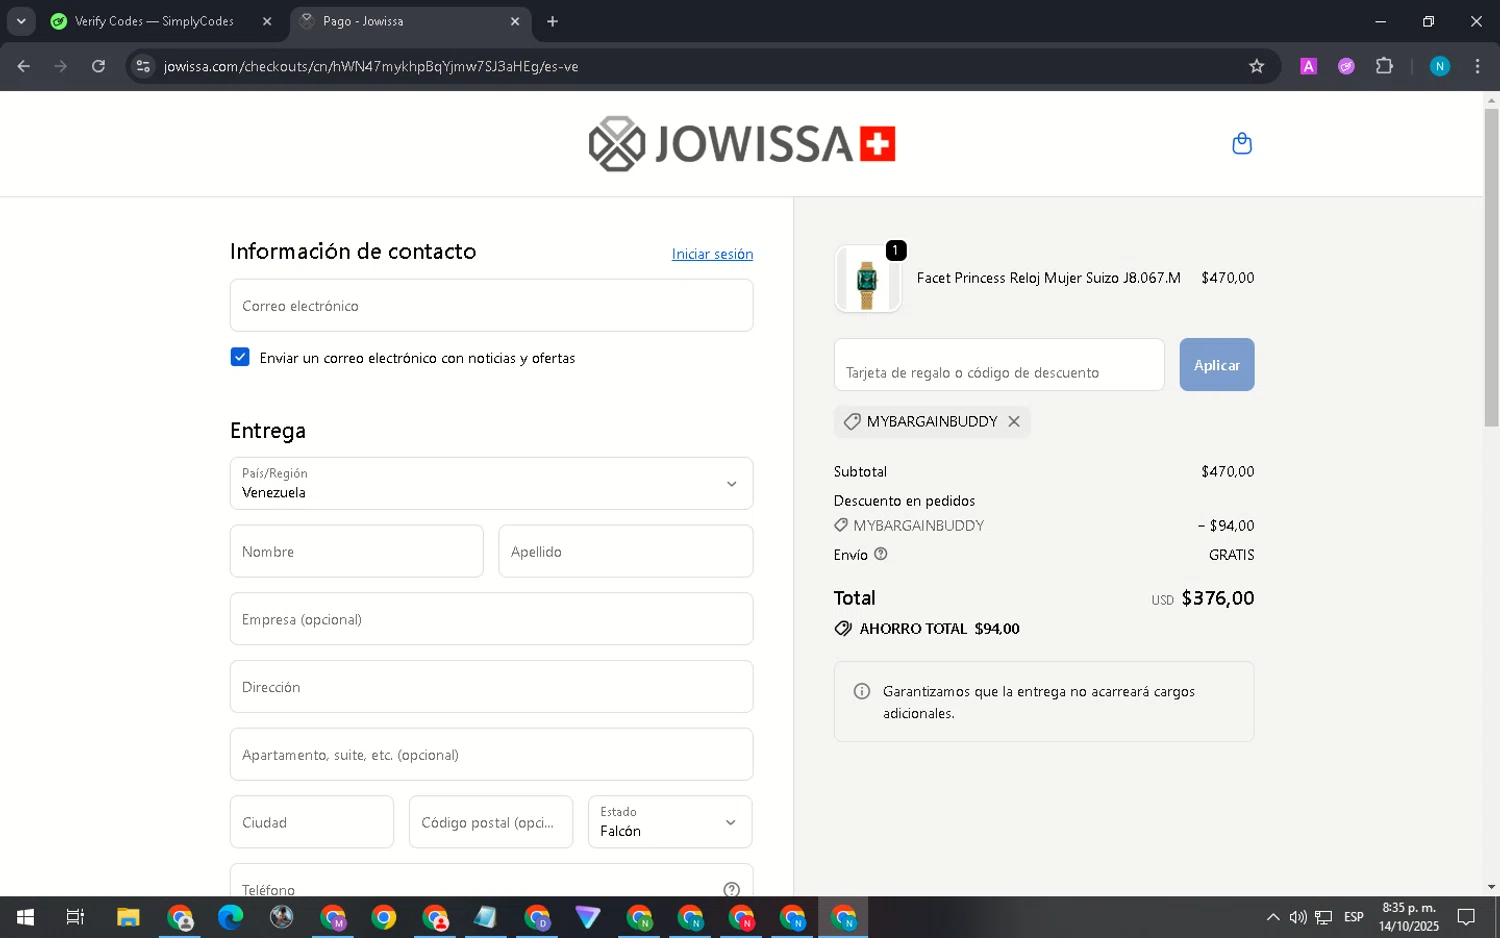Remove the MYBARGAINBUDDY discount code tag
This screenshot has height=938, width=1500.
(1014, 422)
